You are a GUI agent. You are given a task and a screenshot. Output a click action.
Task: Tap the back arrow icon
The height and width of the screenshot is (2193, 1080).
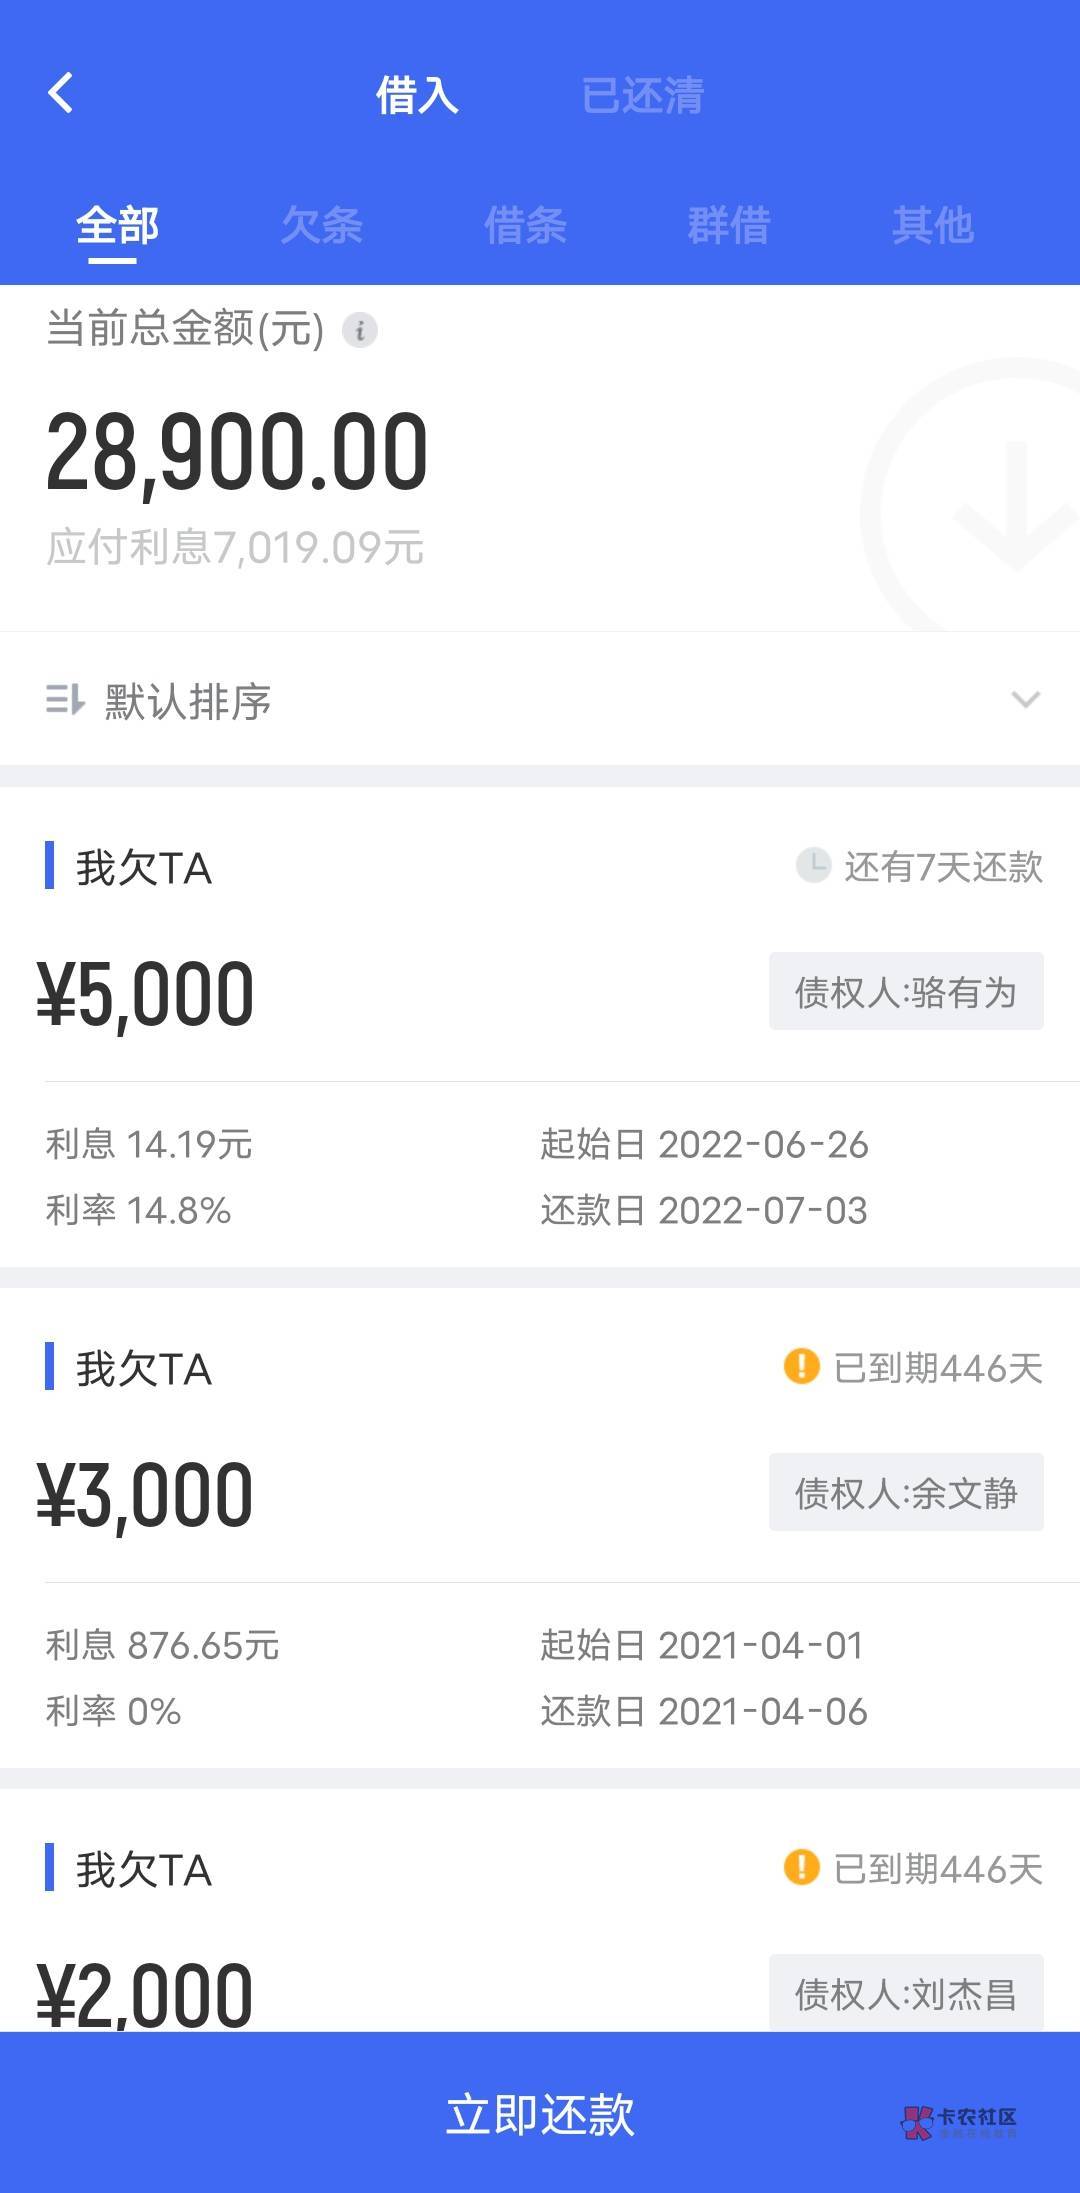coord(61,93)
